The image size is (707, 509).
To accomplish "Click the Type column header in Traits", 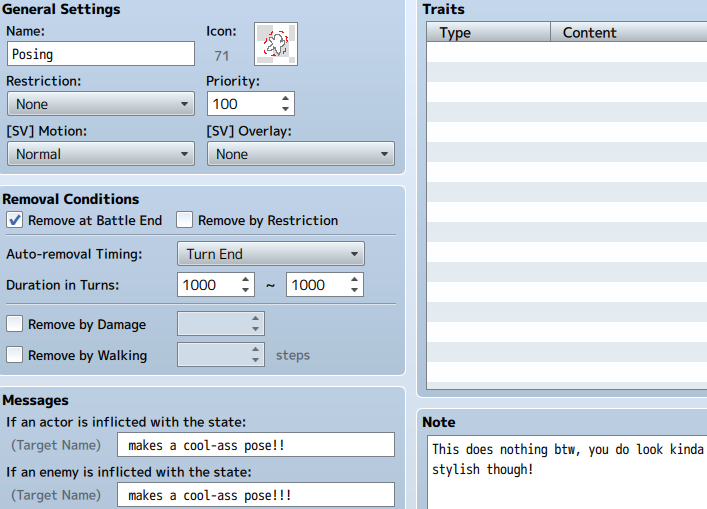I will click(488, 33).
